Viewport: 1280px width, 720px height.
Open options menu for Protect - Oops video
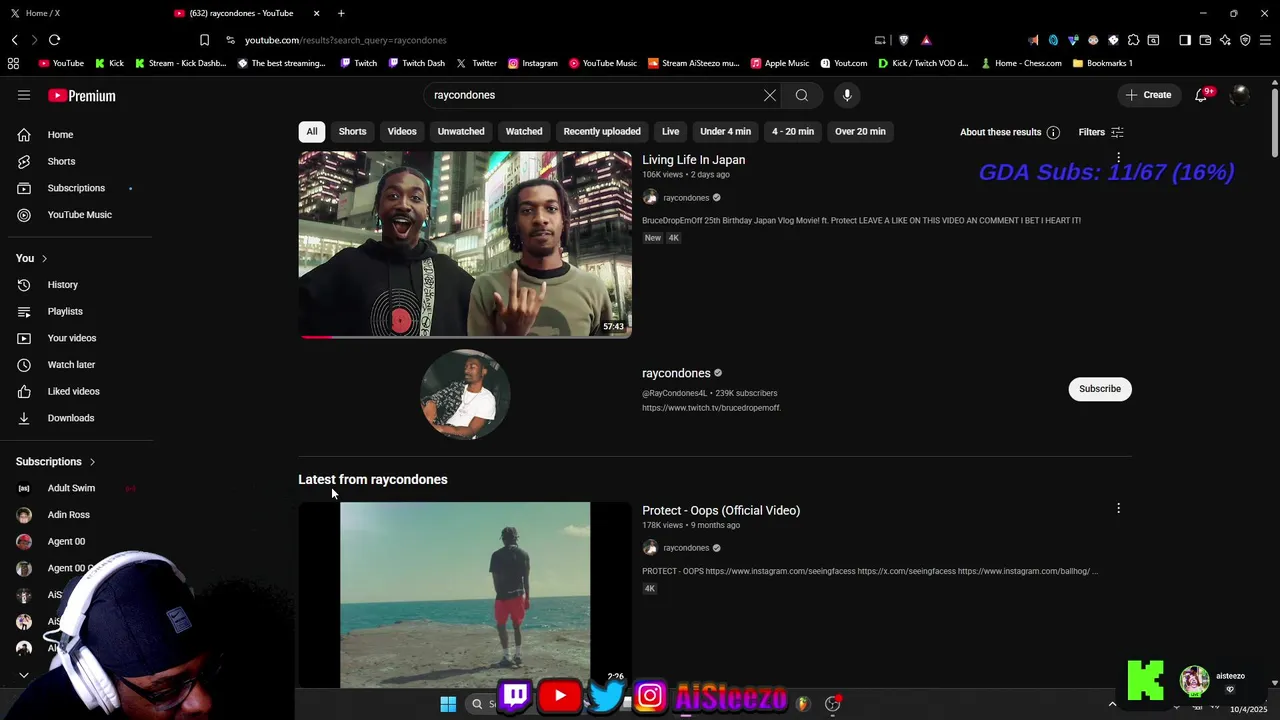[1118, 509]
